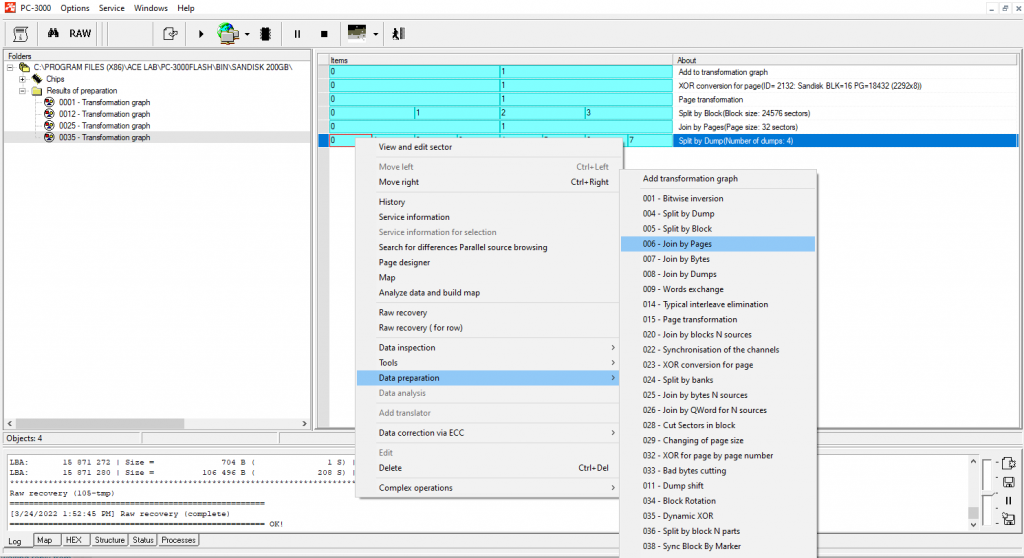Click the RAW toolbar button
The height and width of the screenshot is (558, 1024).
tap(80, 33)
